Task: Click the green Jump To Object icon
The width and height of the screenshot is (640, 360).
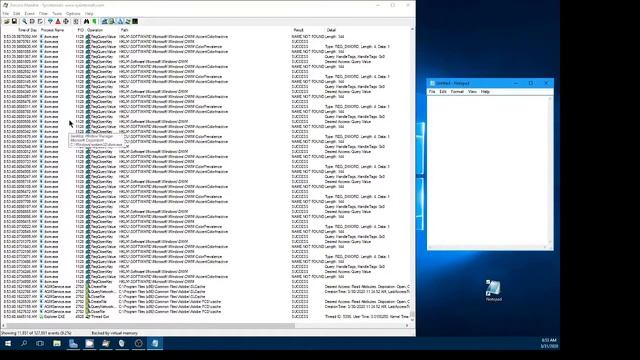Action: [x=94, y=21]
